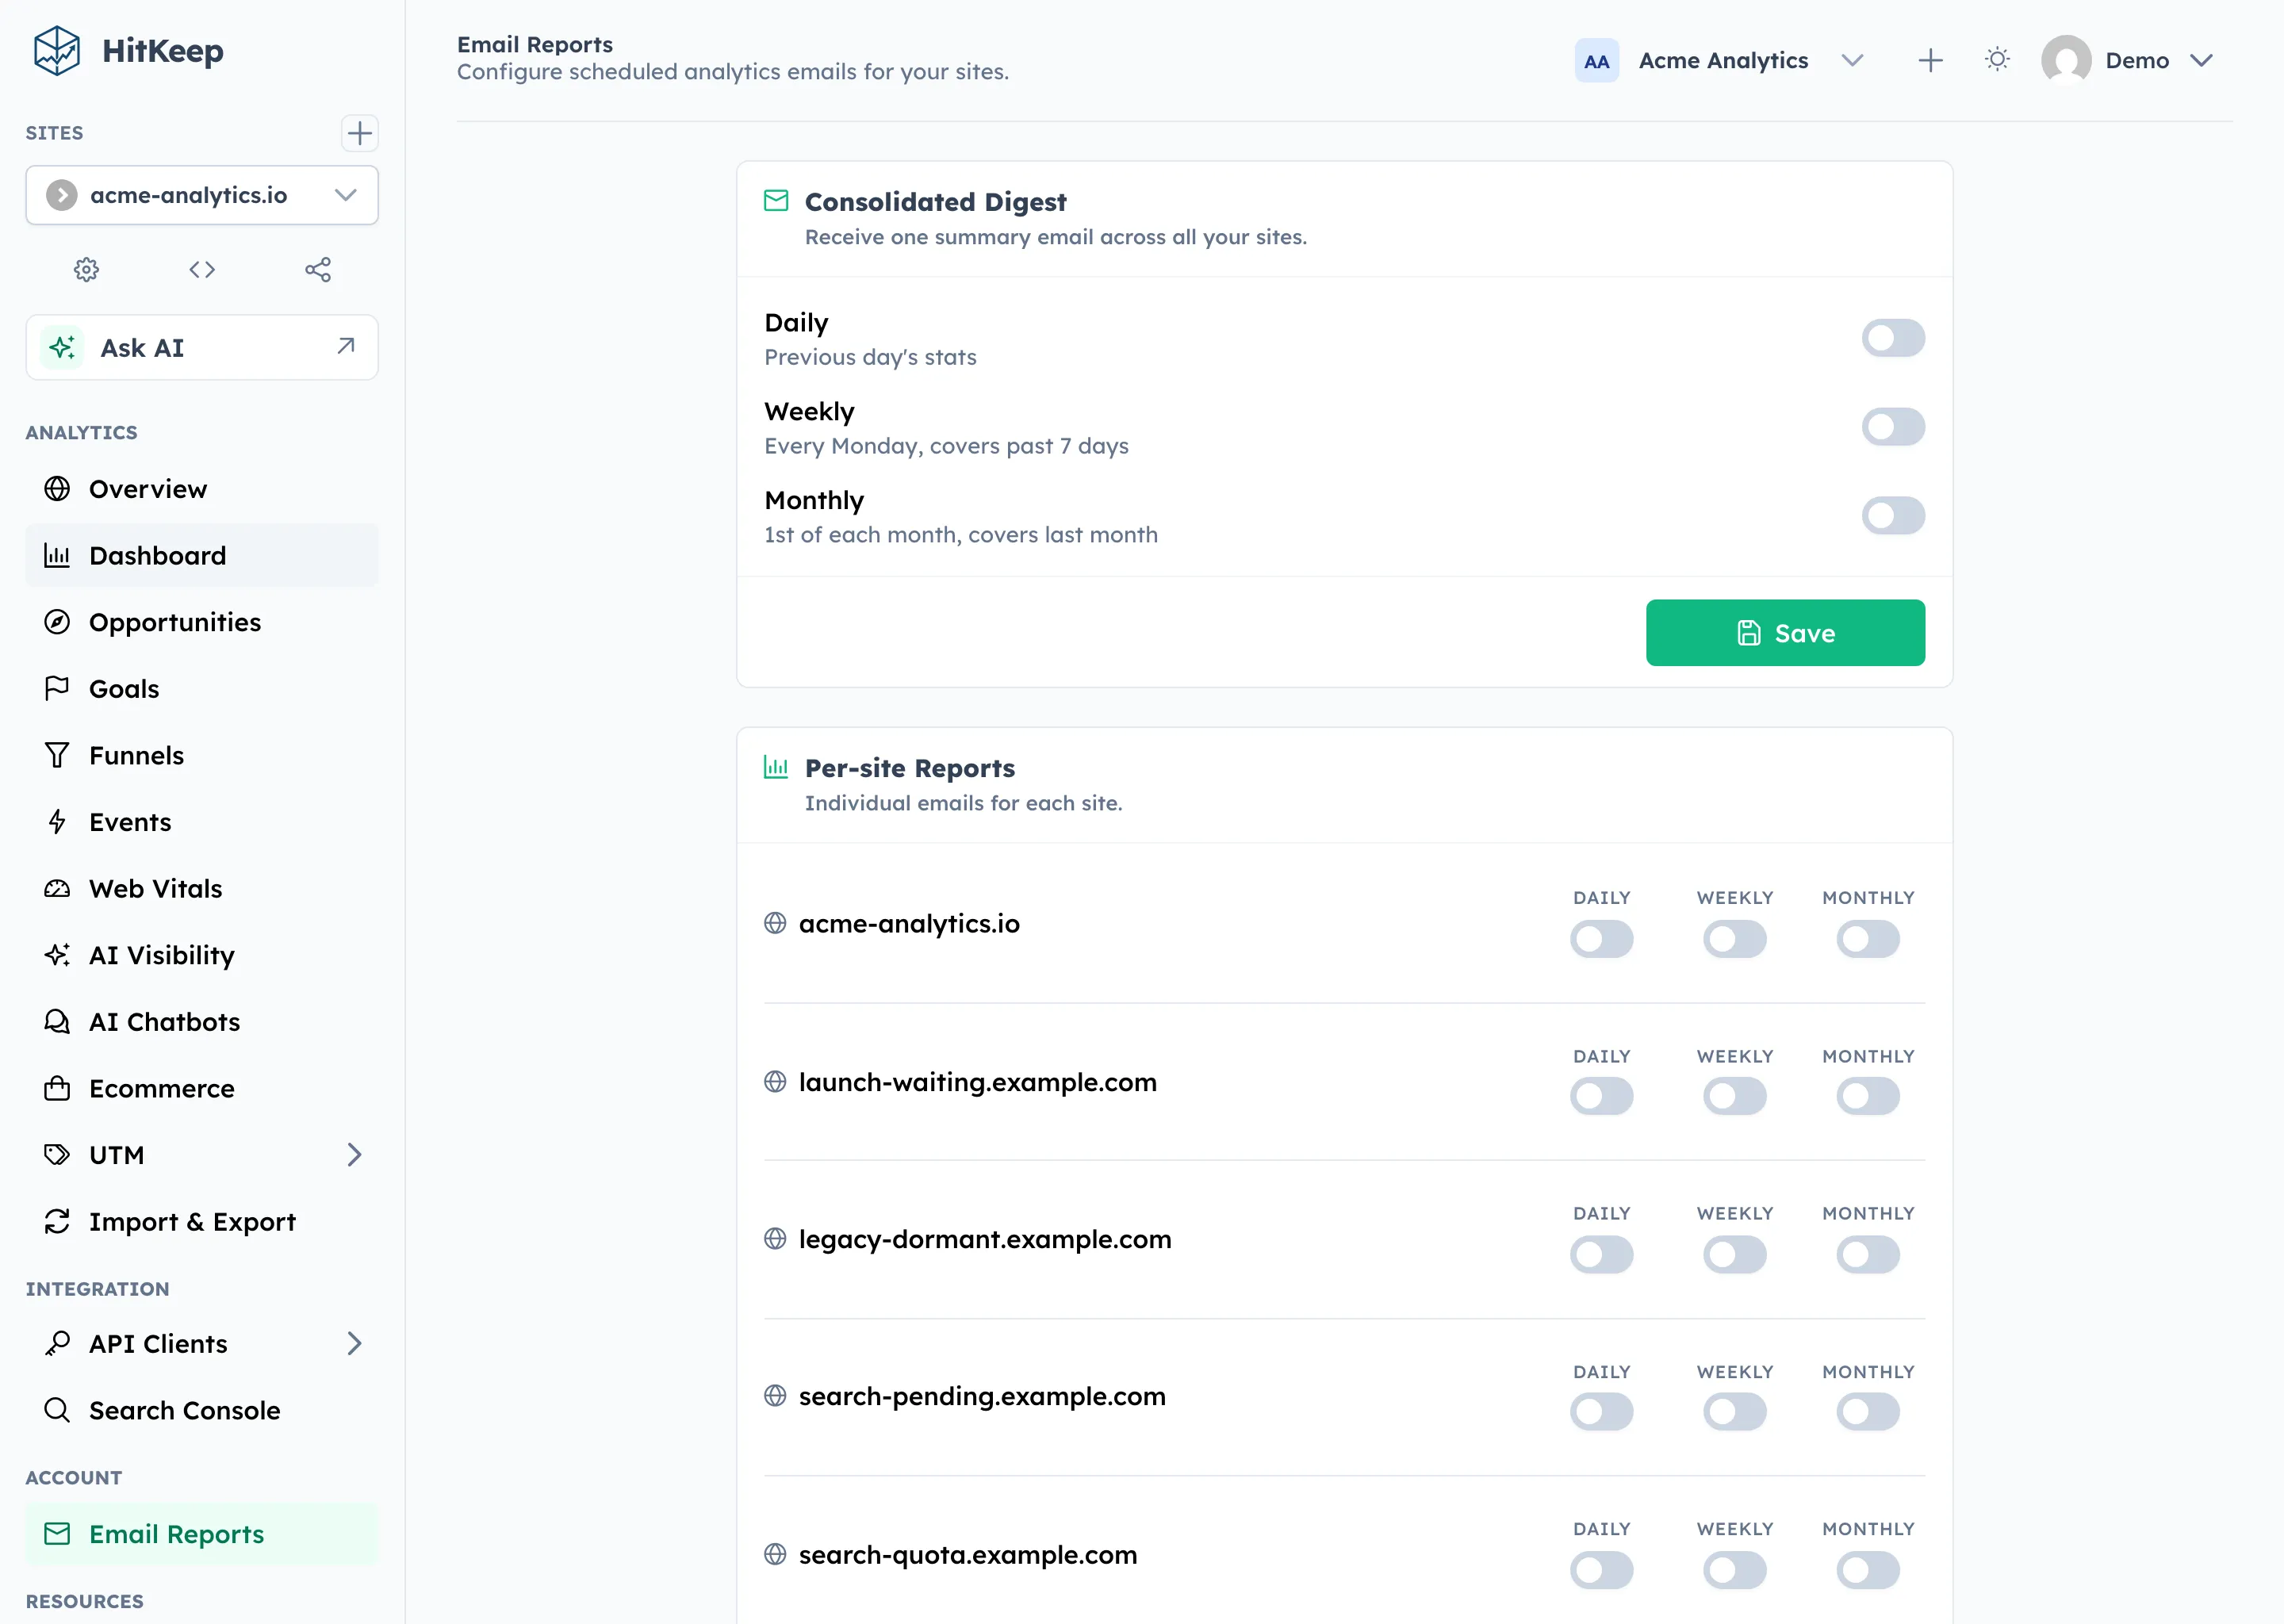Open the Acme Analytics team dropdown
Image resolution: width=2284 pixels, height=1624 pixels.
tap(1852, 60)
